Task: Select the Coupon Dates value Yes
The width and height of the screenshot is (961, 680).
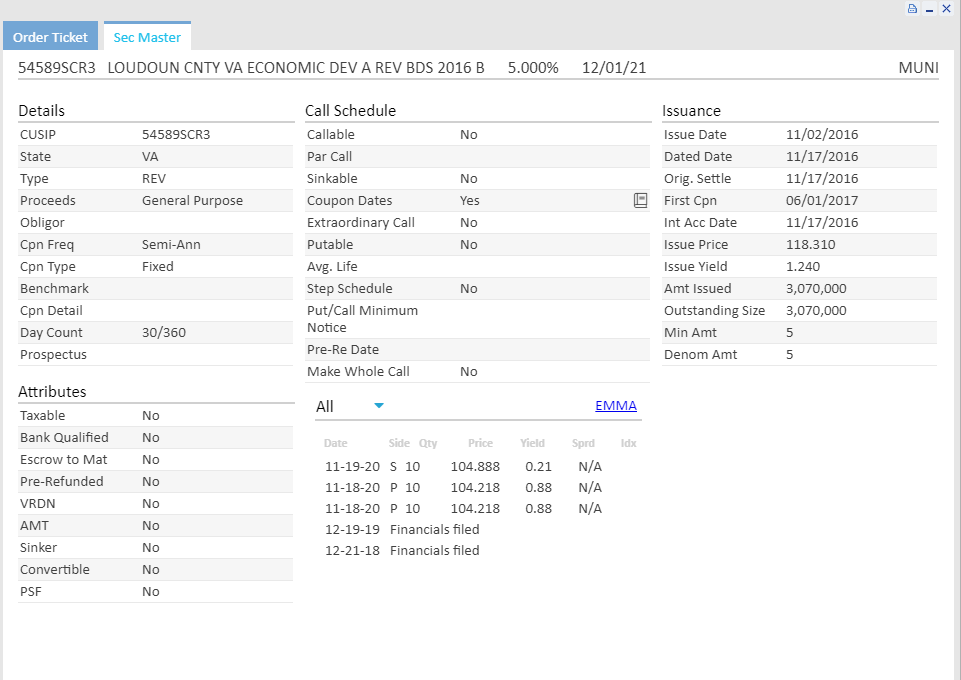Action: point(469,200)
